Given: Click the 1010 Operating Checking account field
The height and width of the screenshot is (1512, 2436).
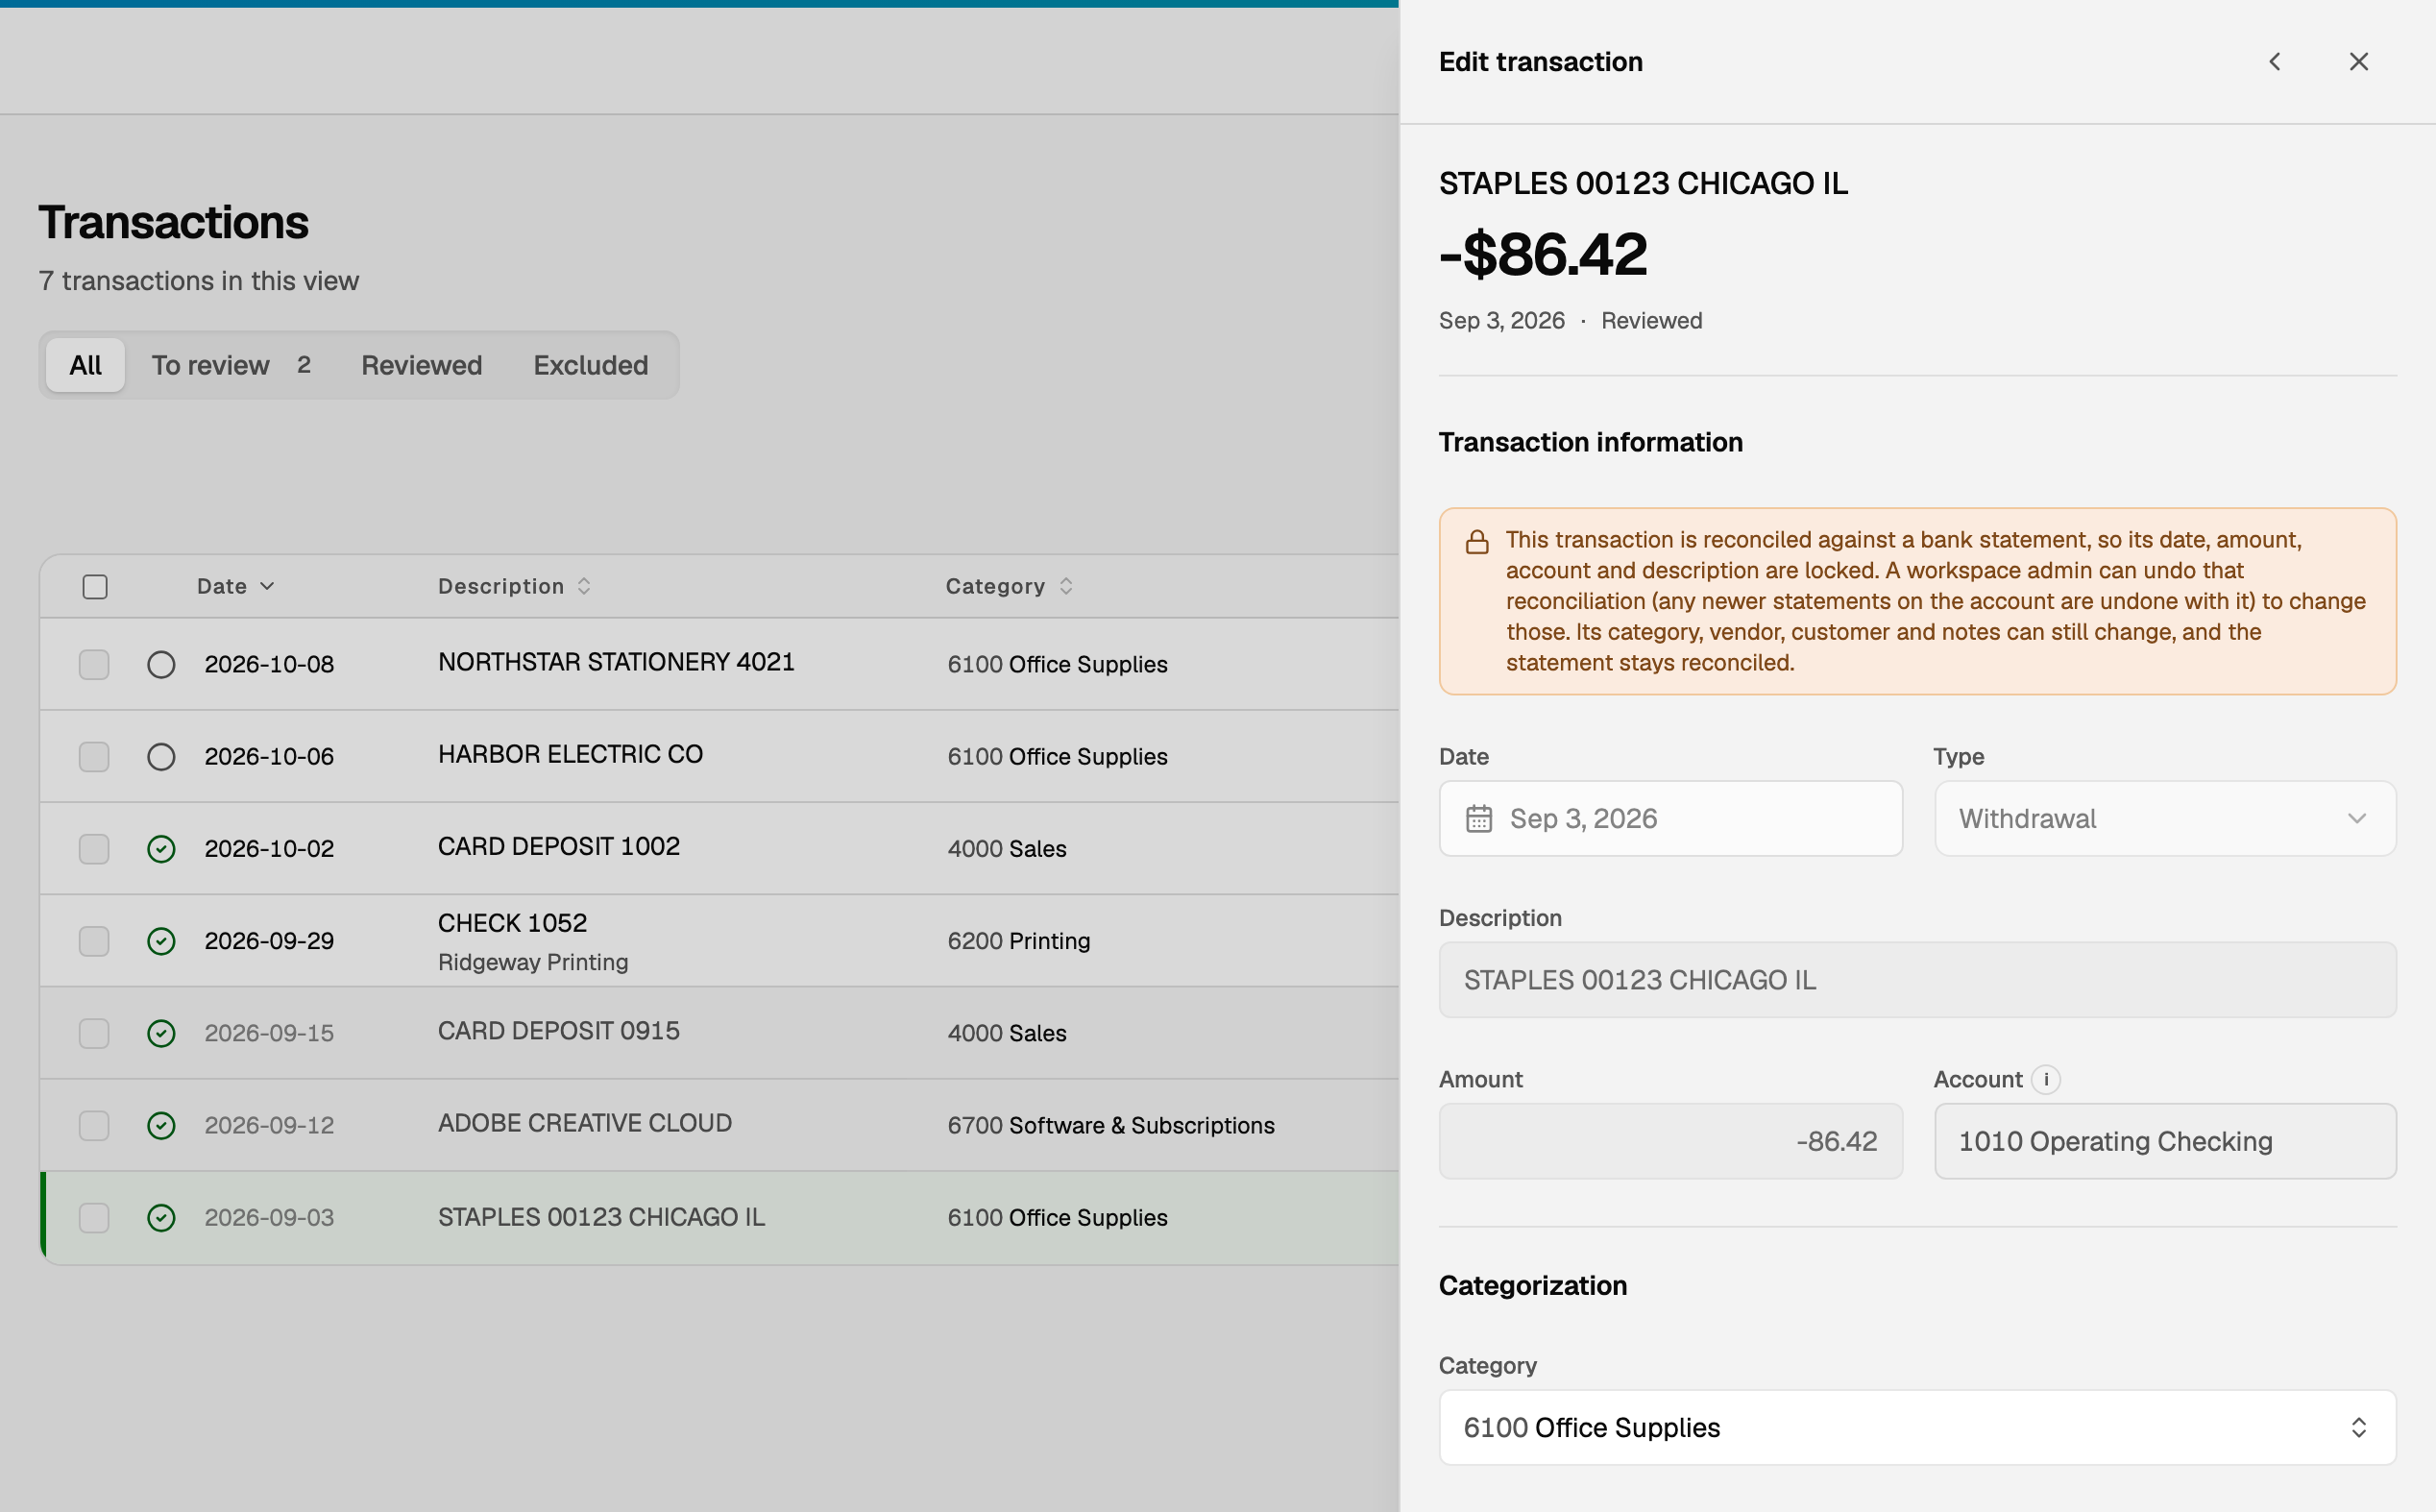Looking at the screenshot, I should [x=2165, y=1141].
